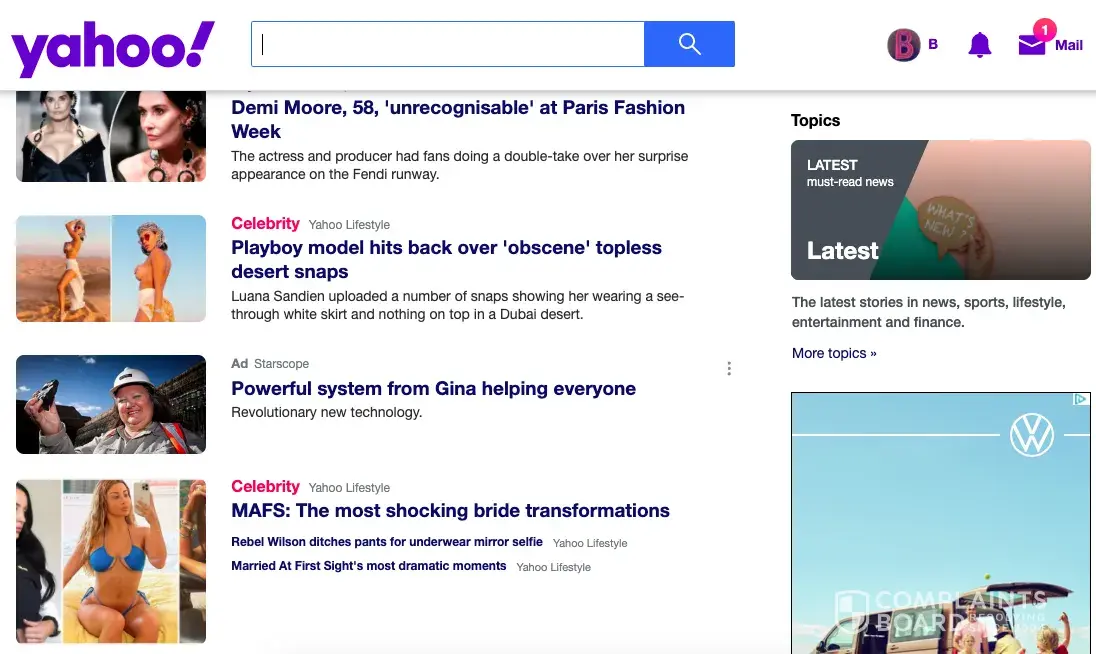Click the Luana Sandien summary text
1096x654 pixels.
pyautogui.click(x=457, y=305)
